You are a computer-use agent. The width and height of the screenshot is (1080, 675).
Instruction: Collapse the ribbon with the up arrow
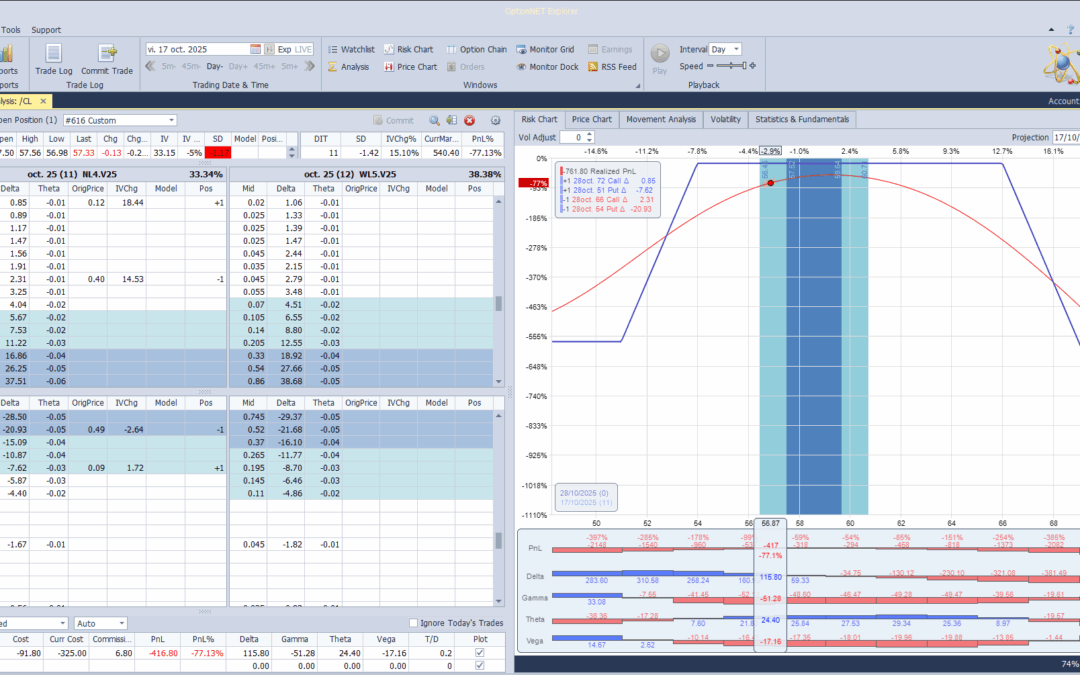(x=1051, y=30)
